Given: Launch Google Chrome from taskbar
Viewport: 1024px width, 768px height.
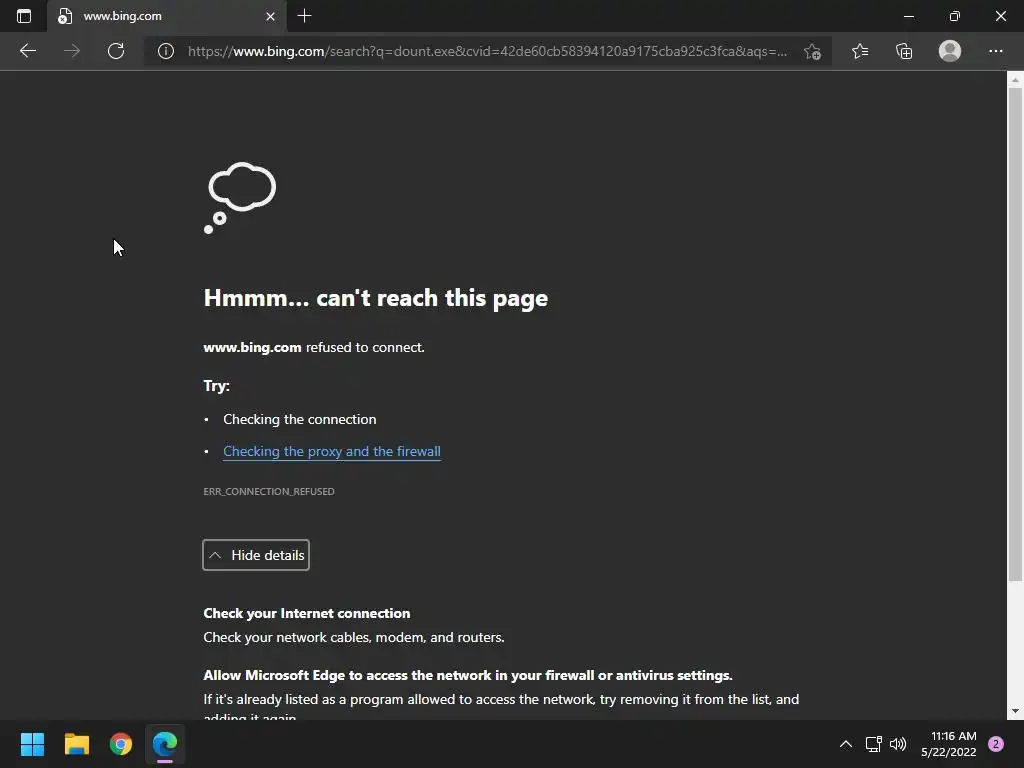Looking at the screenshot, I should click(121, 744).
